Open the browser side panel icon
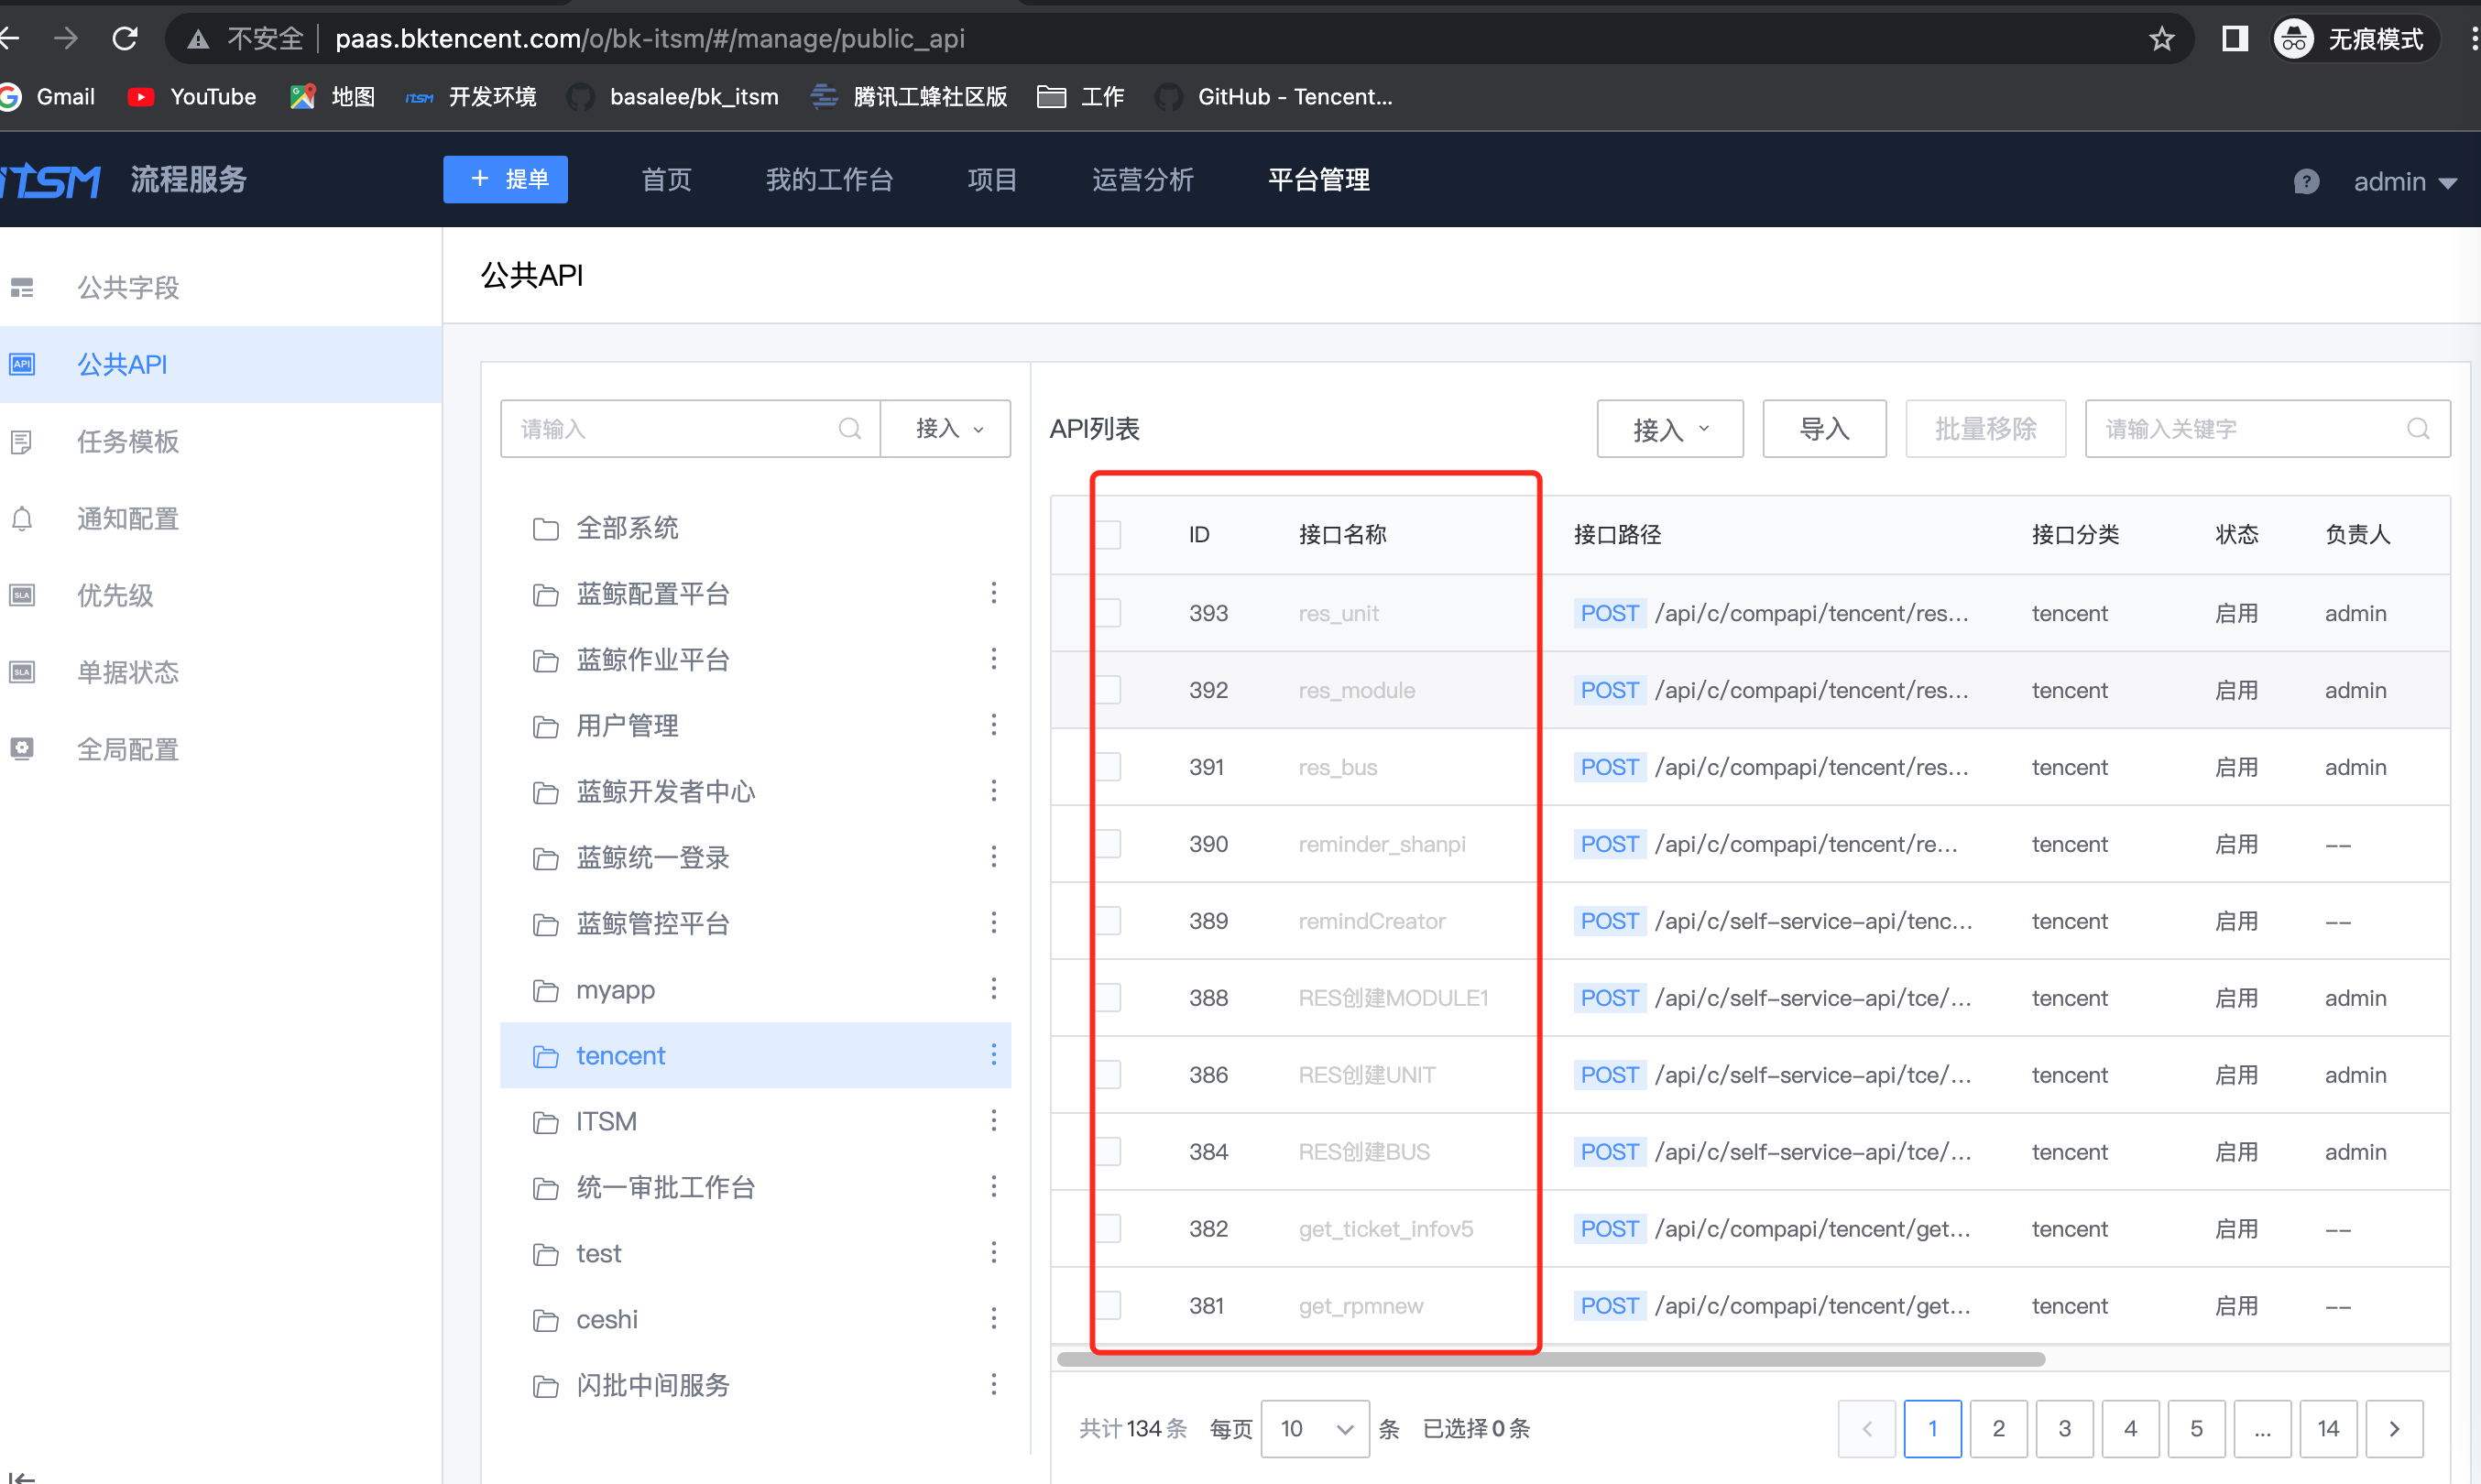Image resolution: width=2481 pixels, height=1484 pixels. pyautogui.click(x=2234, y=39)
